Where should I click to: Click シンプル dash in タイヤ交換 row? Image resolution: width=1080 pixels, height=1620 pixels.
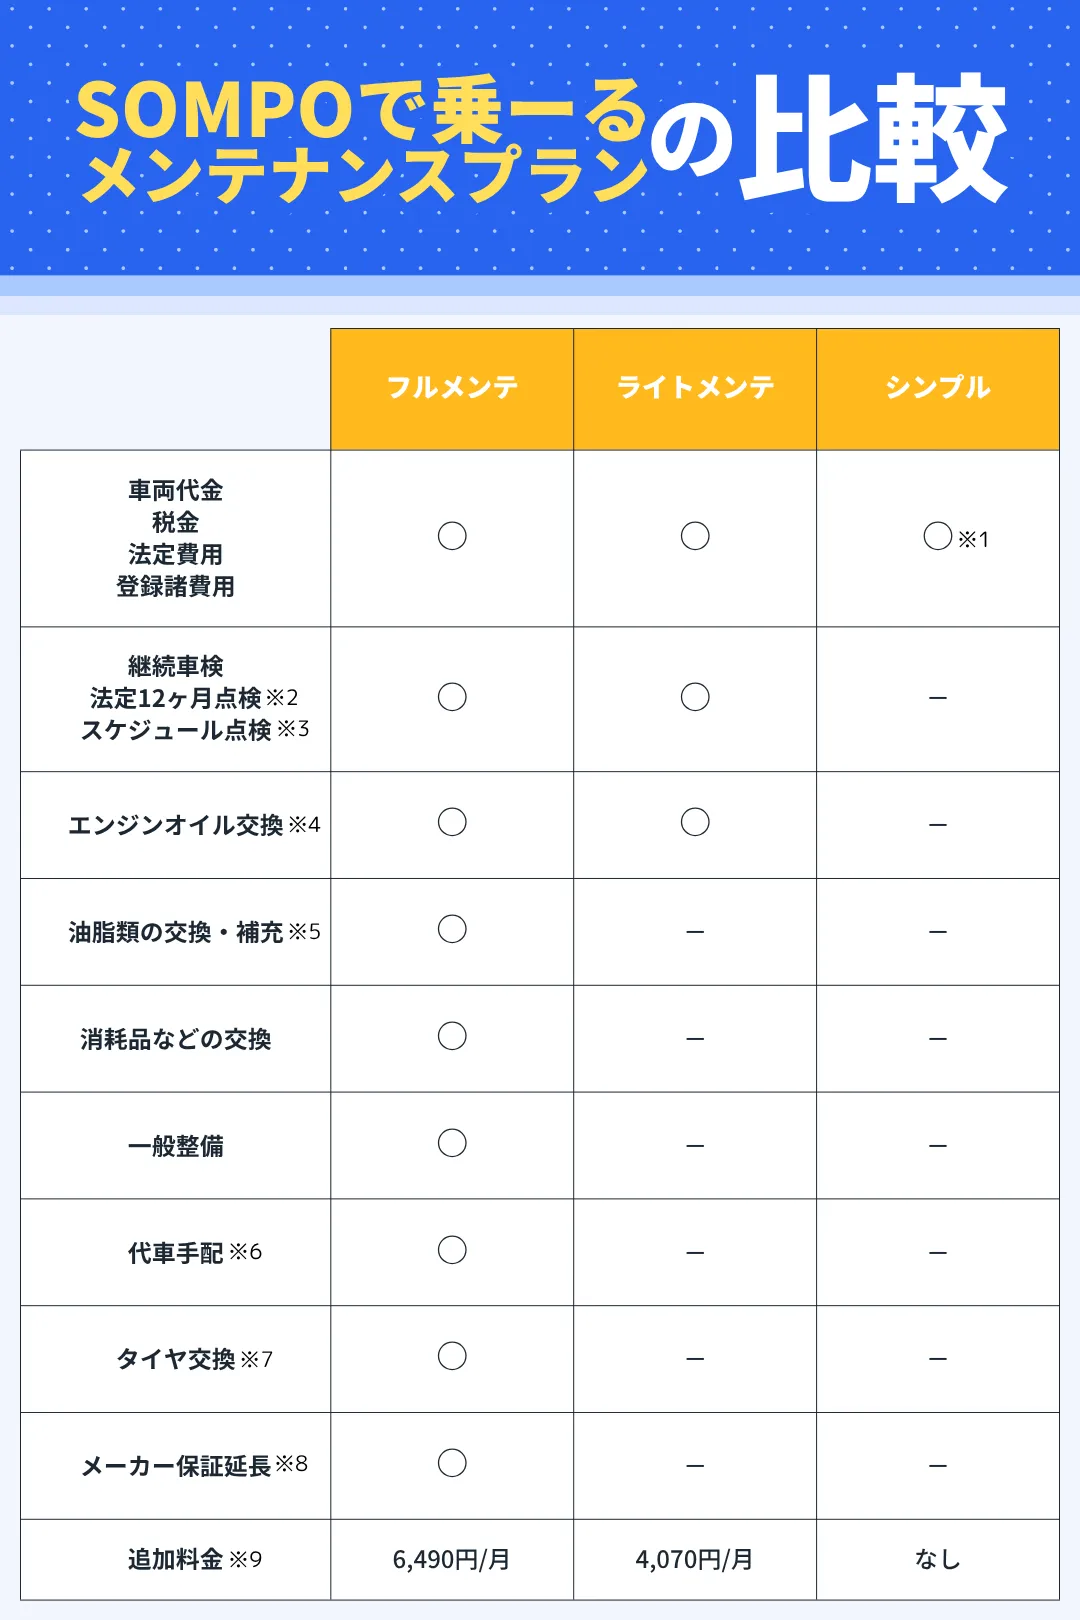(x=937, y=1359)
